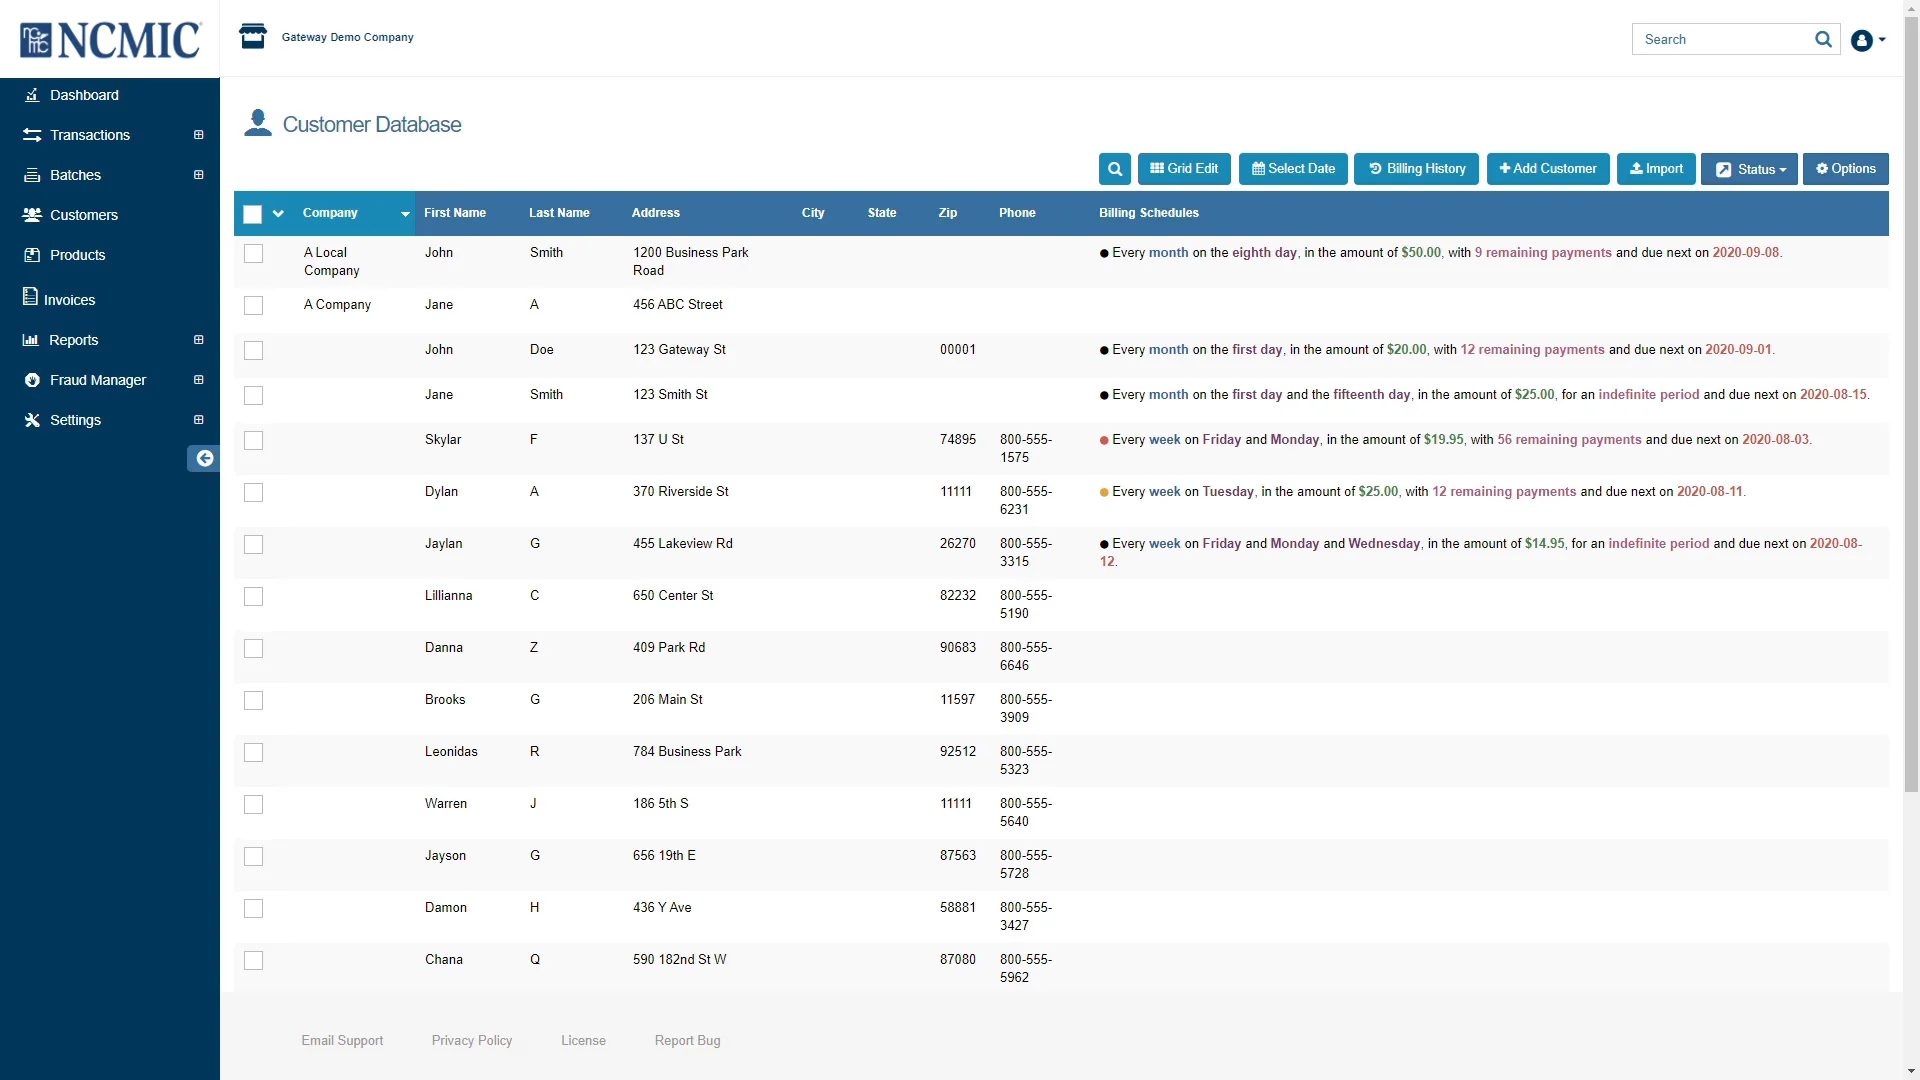Open the user account dropdown at top right
Screen dimensions: 1920x1080
(1867, 41)
